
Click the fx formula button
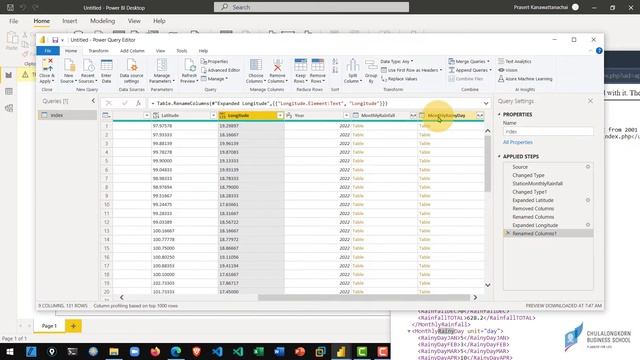(x=138, y=103)
